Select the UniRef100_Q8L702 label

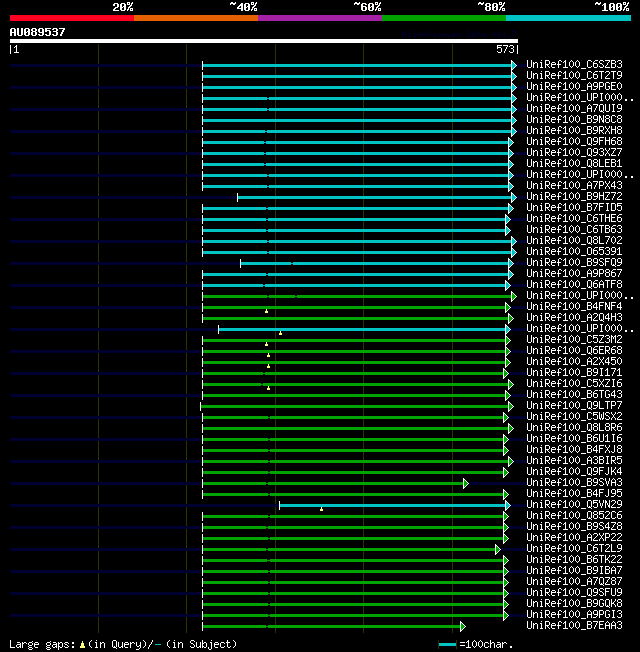[574, 240]
